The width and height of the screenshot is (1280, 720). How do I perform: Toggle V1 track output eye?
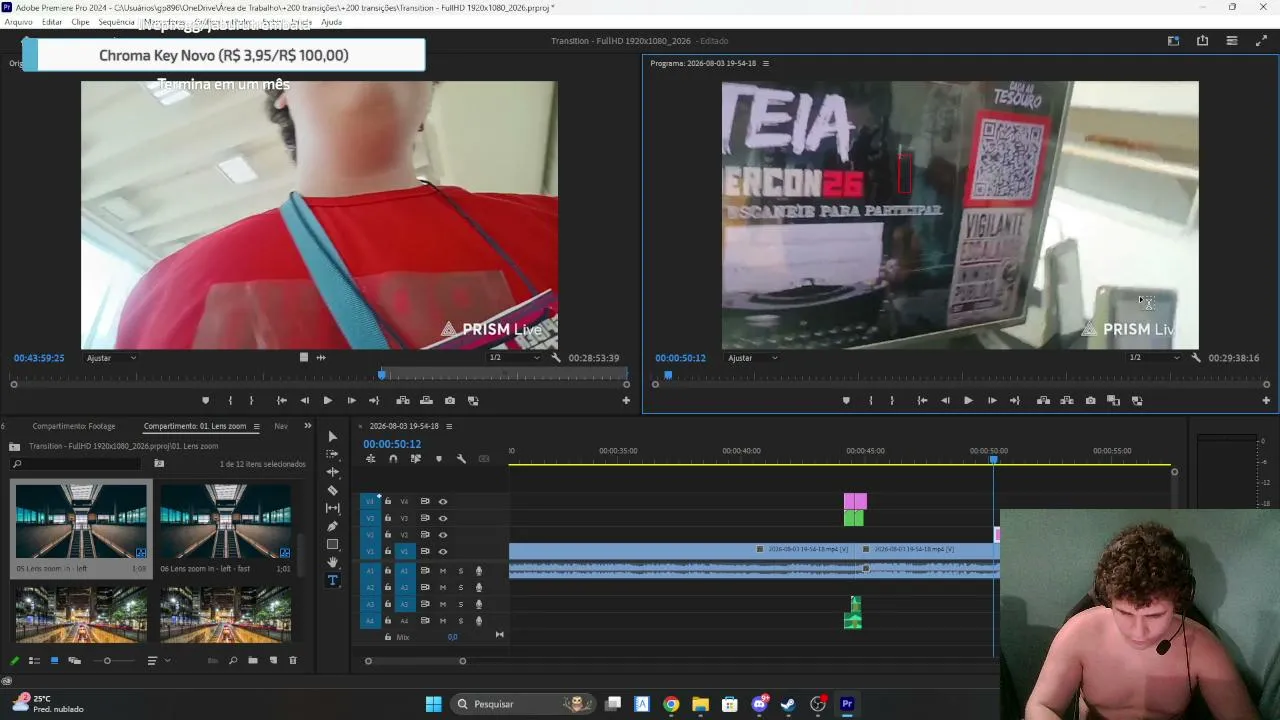pos(443,552)
